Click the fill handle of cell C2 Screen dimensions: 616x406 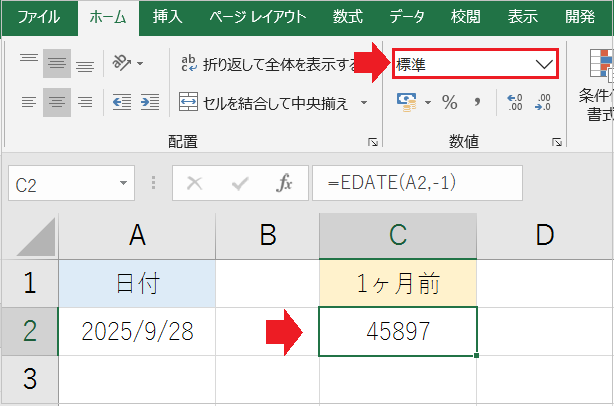477,355
